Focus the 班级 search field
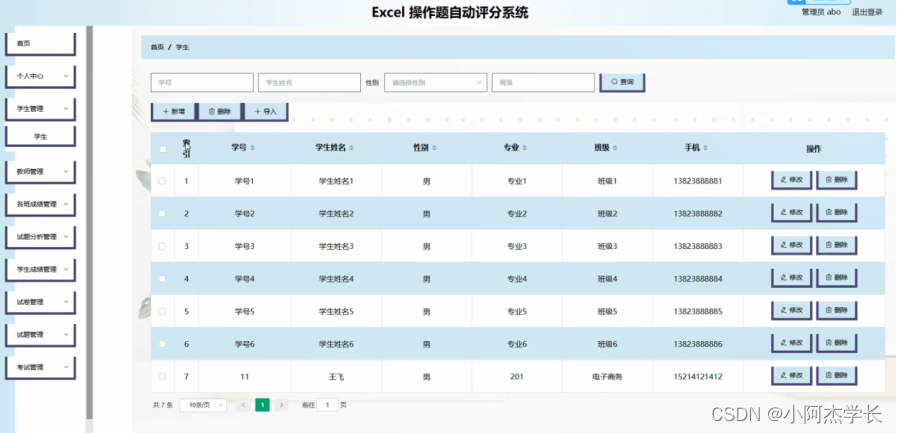This screenshot has width=898, height=433. (543, 82)
